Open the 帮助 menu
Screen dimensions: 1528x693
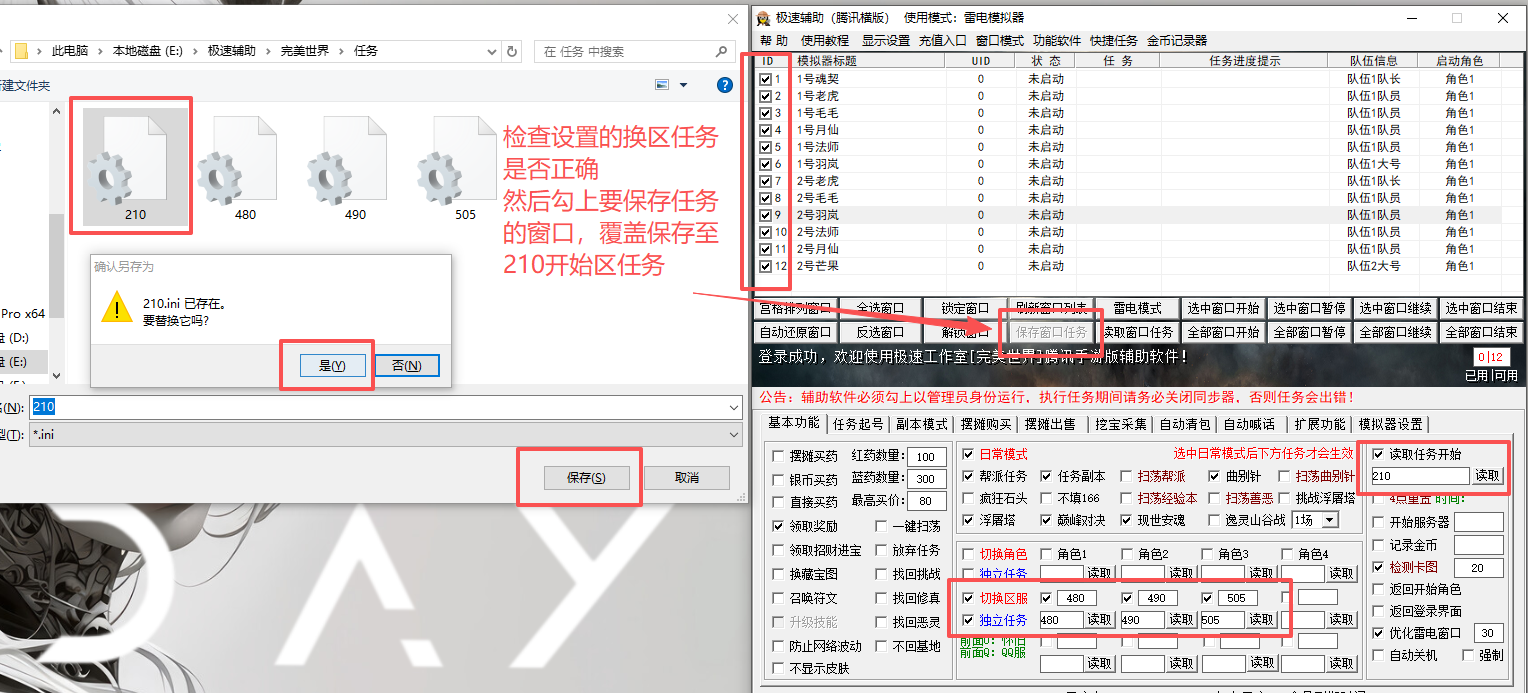773,41
